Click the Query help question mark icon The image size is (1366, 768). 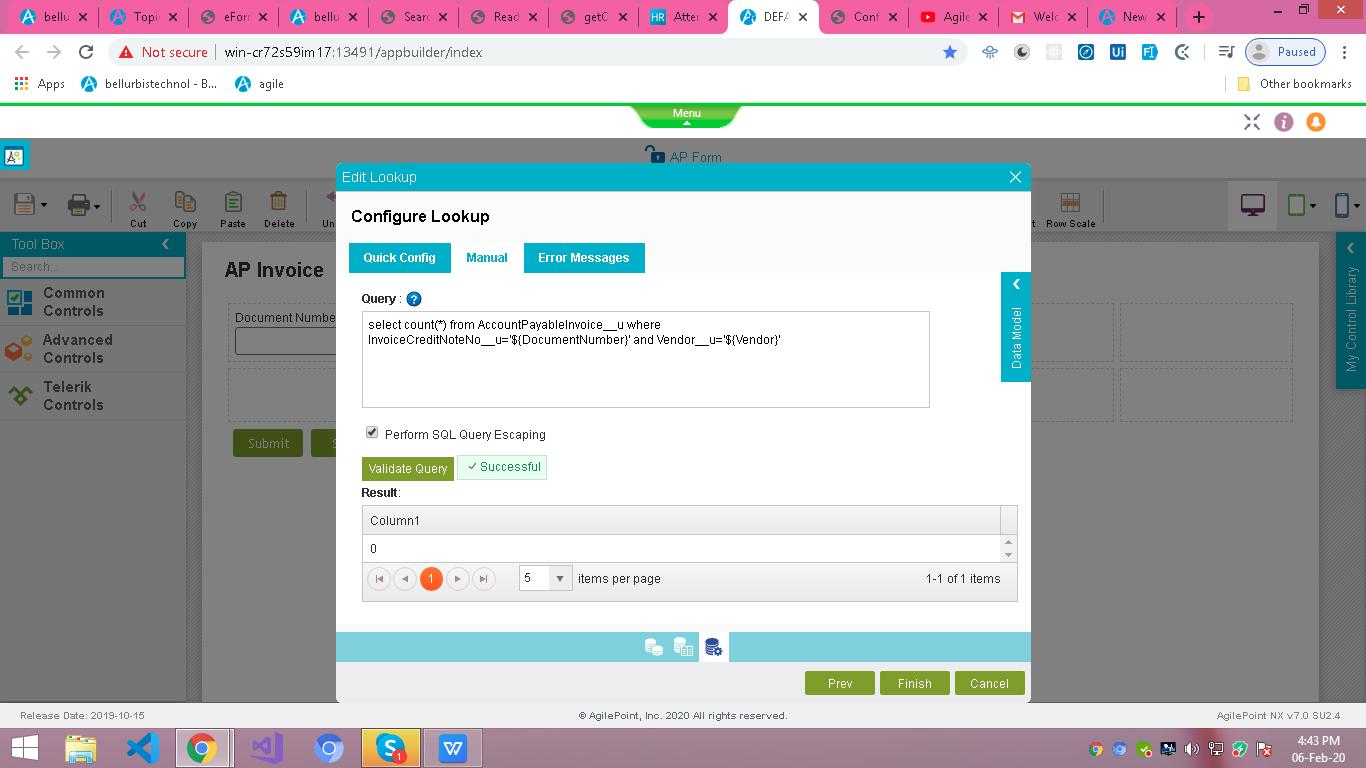[x=414, y=299]
